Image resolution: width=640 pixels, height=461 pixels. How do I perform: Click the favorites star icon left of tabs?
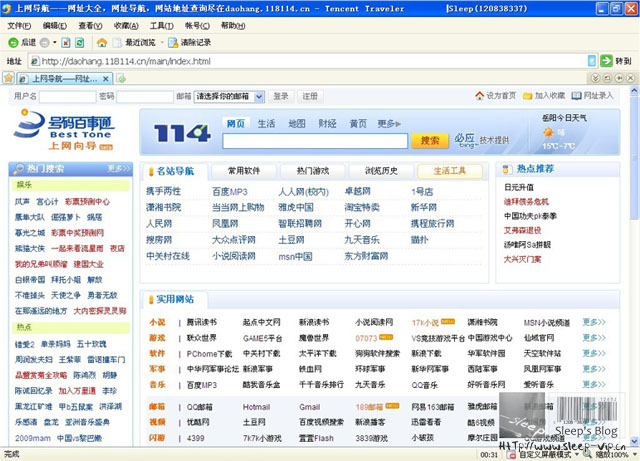9,78
